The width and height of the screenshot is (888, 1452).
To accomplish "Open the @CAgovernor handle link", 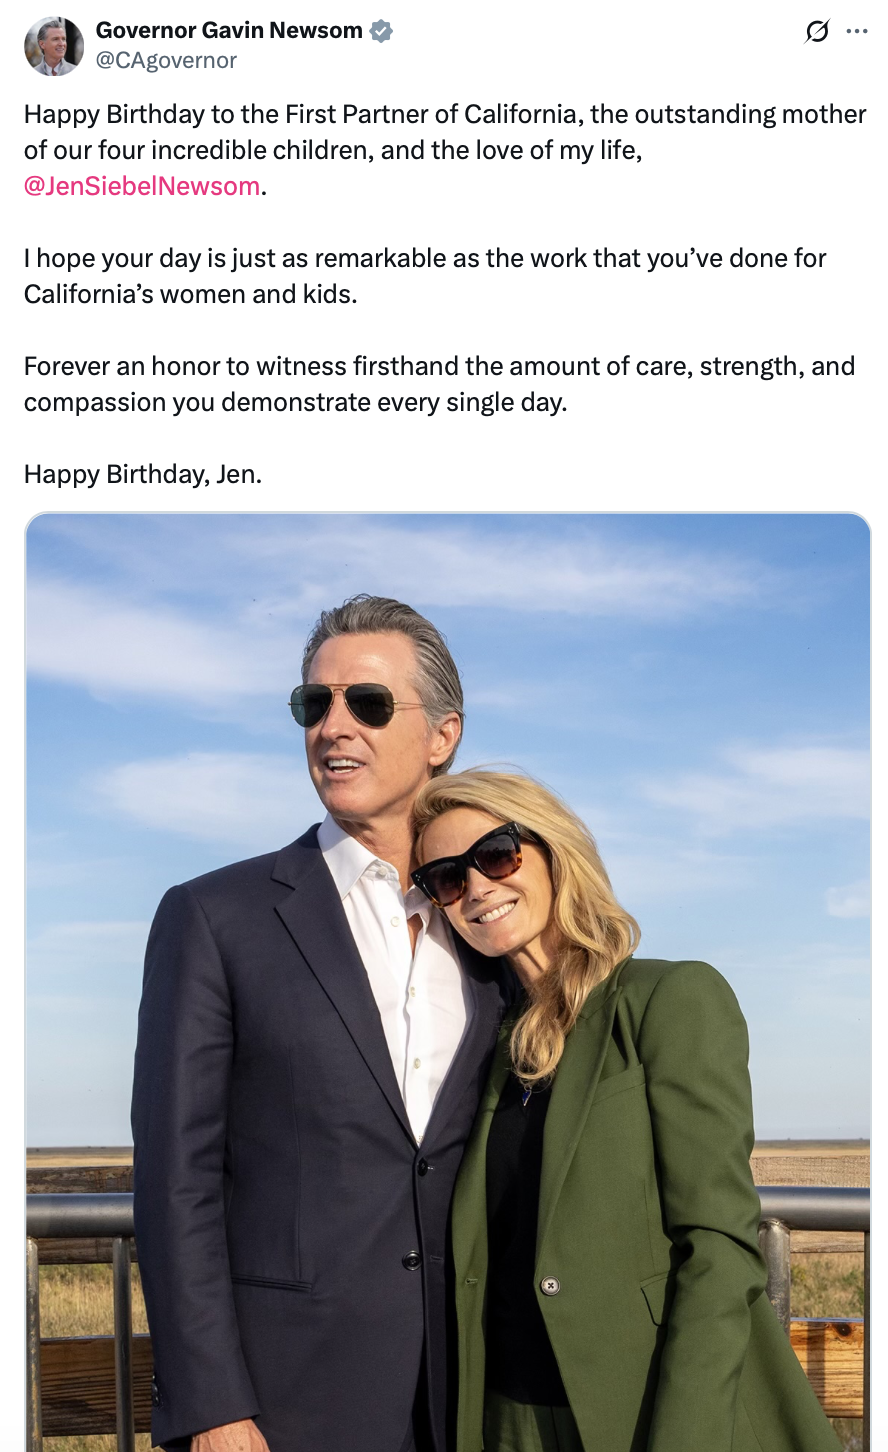I will [166, 61].
